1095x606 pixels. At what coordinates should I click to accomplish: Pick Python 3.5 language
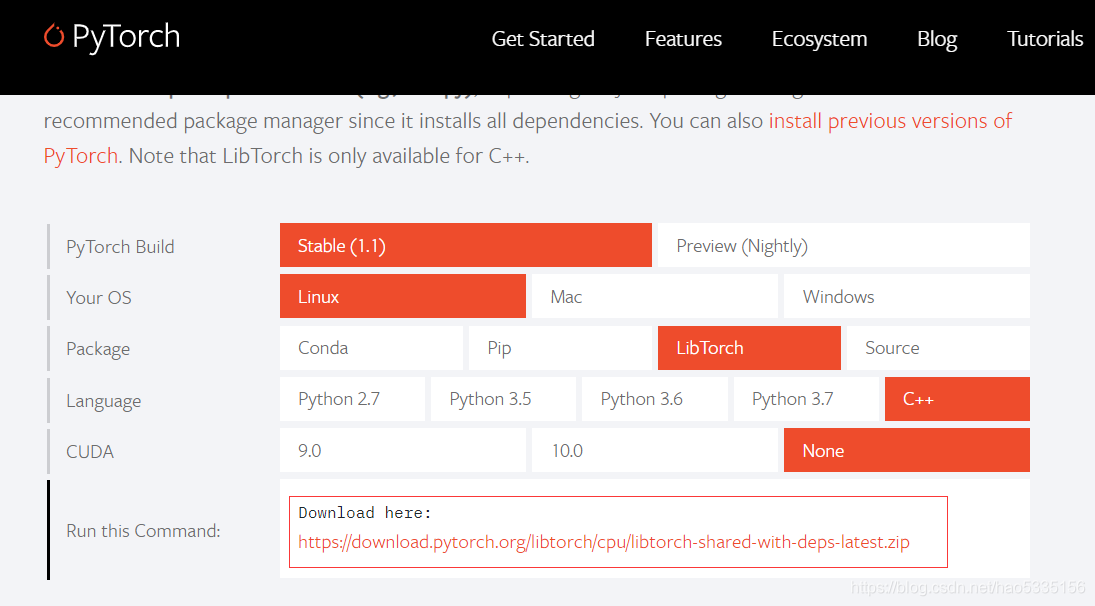point(504,399)
